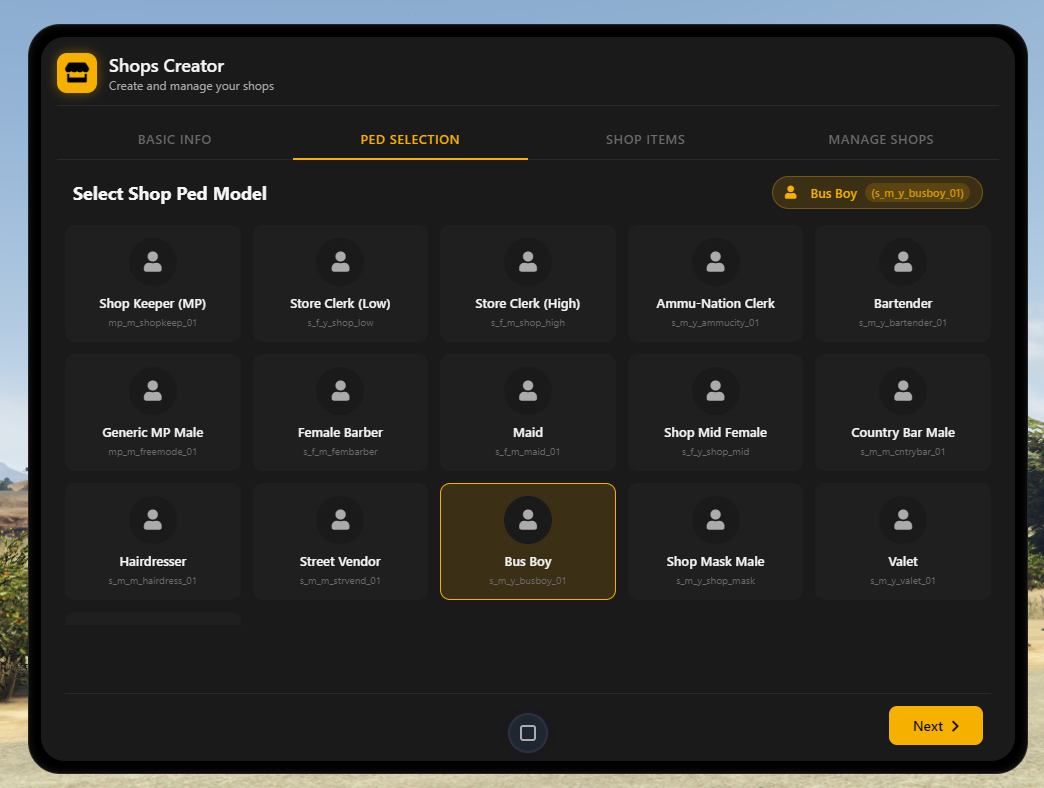Pick the Country Bar Male ped name
This screenshot has height=788, width=1044.
903,433
